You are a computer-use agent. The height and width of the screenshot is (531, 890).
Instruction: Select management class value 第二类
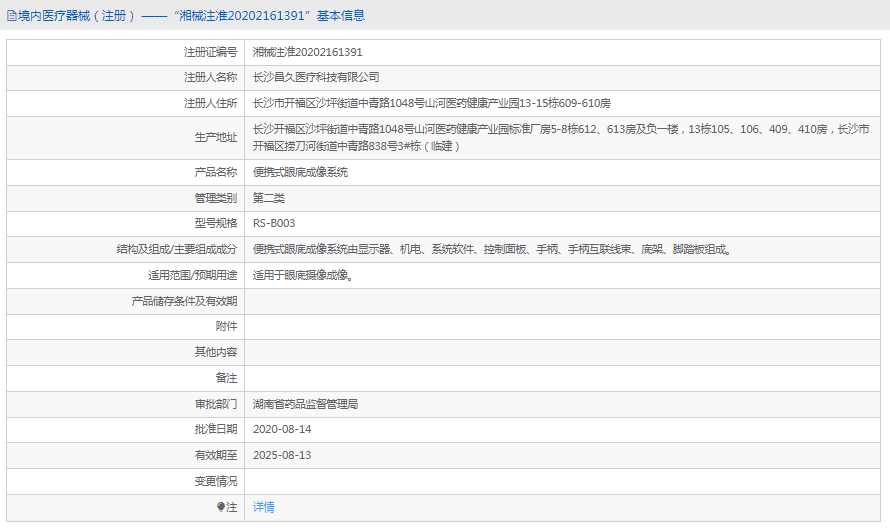(x=268, y=198)
